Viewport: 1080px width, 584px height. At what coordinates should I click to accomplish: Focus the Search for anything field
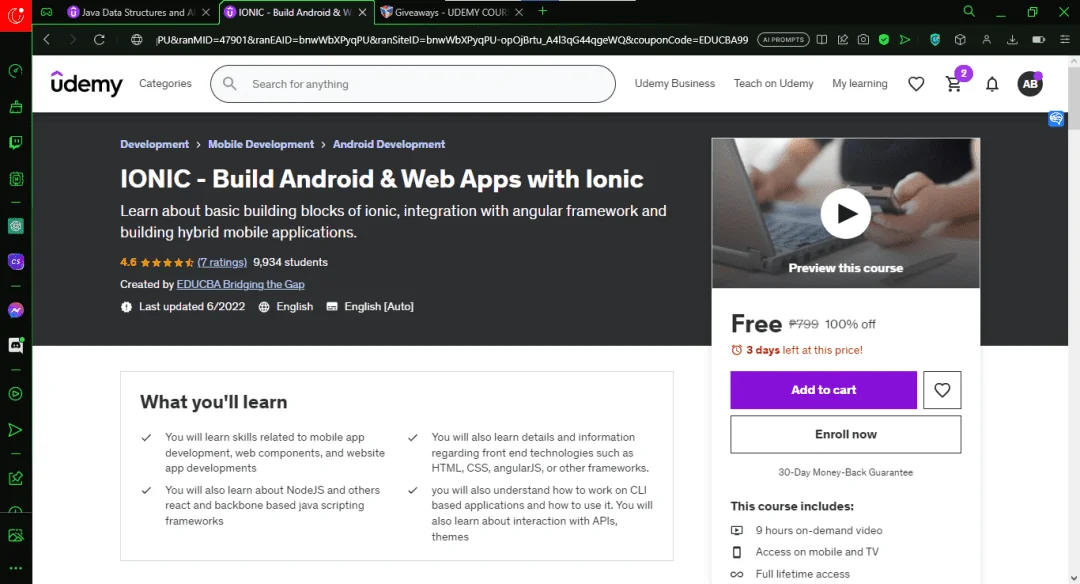[413, 84]
